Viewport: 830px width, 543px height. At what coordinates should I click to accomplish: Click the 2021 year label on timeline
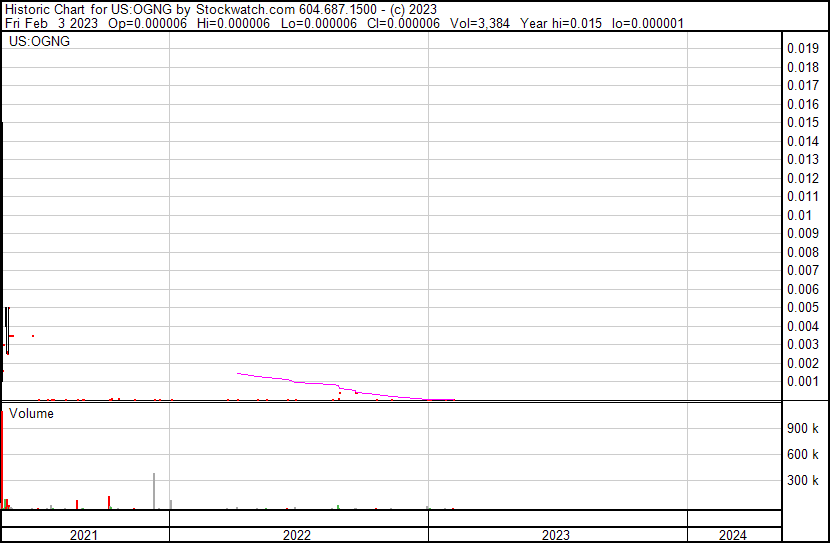click(84, 535)
